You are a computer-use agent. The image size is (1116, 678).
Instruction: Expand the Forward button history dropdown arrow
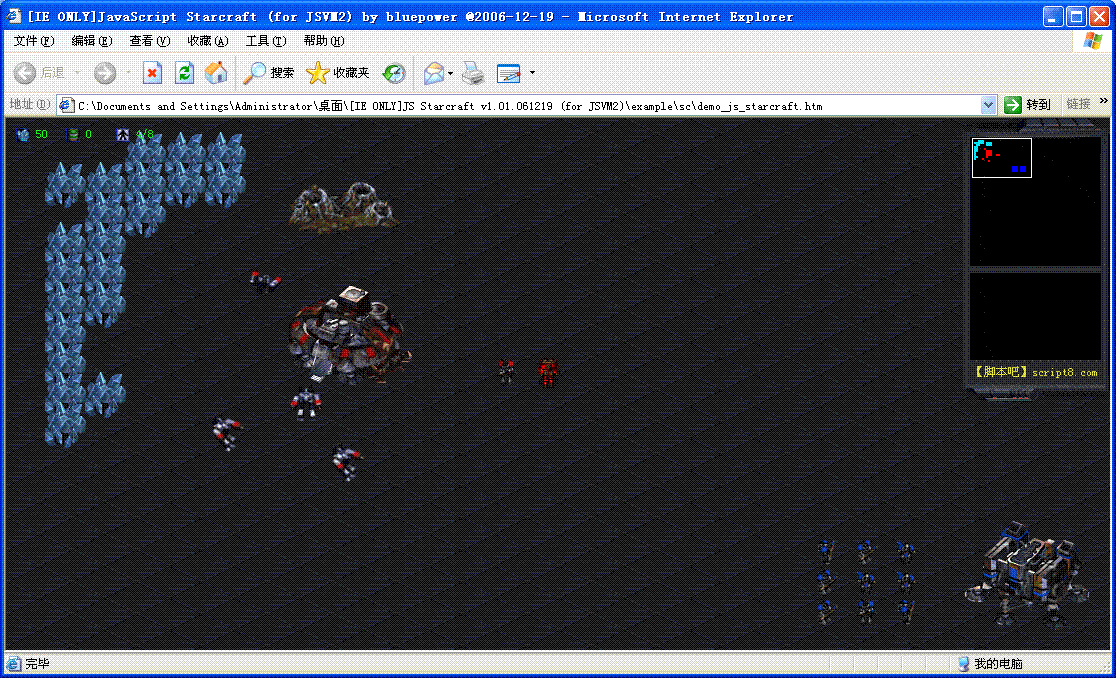pyautogui.click(x=128, y=73)
